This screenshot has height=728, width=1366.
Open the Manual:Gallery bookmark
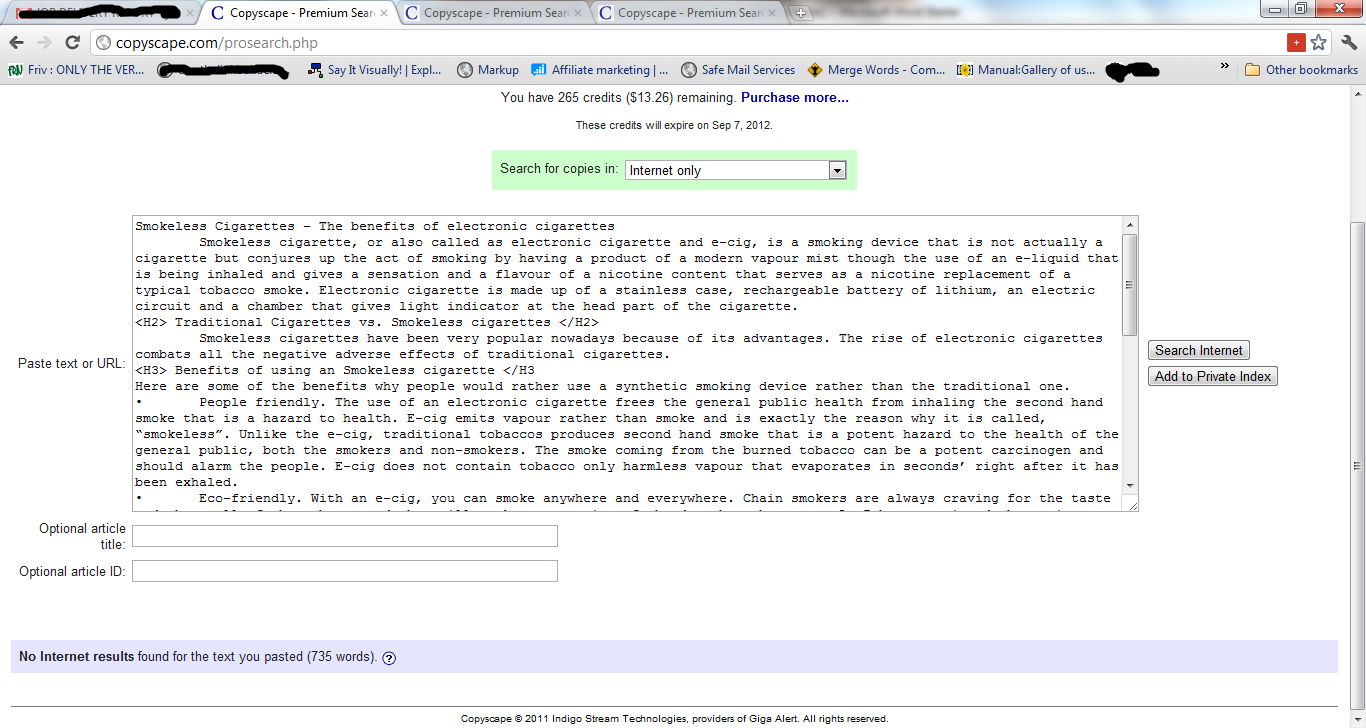point(1026,70)
